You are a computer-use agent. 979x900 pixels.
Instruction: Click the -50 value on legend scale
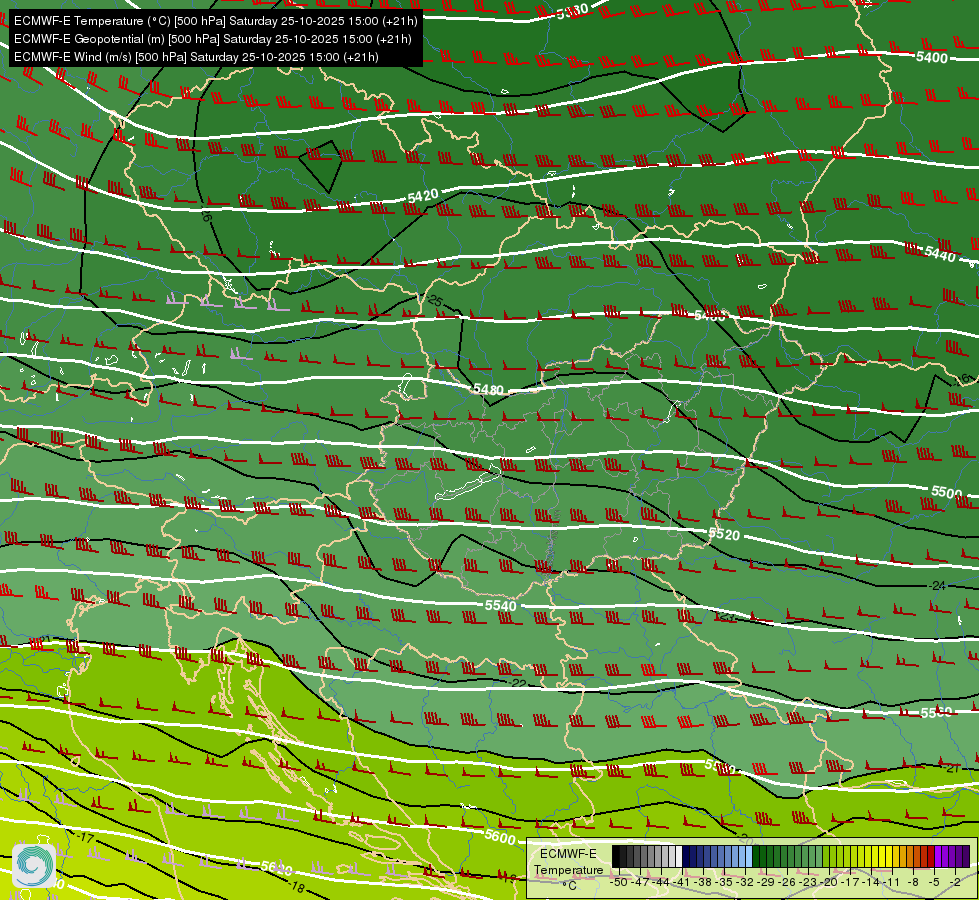click(618, 882)
